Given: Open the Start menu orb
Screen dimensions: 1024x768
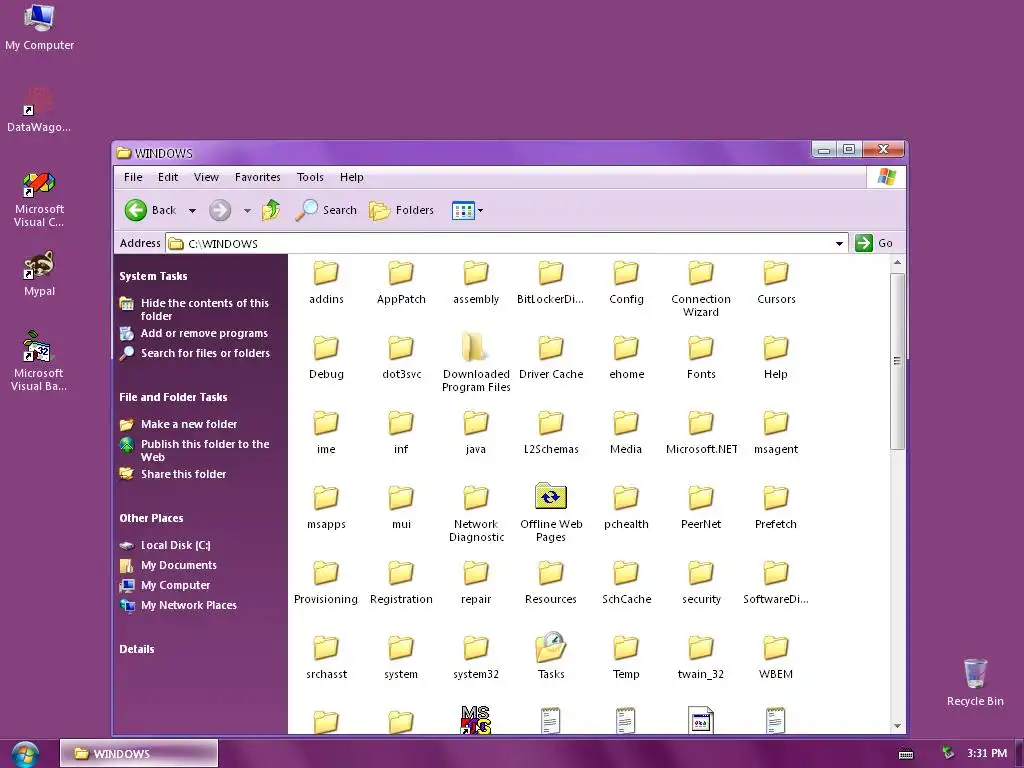Looking at the screenshot, I should [x=25, y=754].
